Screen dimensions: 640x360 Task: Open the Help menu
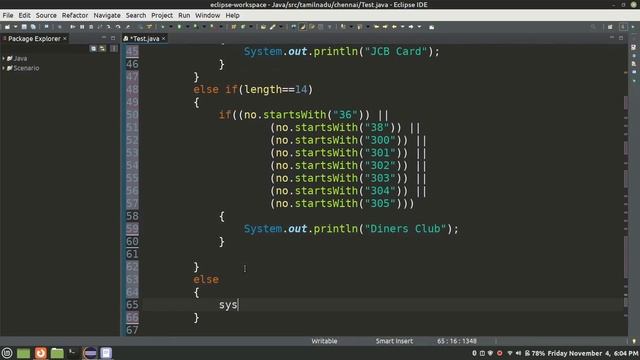[232, 16]
